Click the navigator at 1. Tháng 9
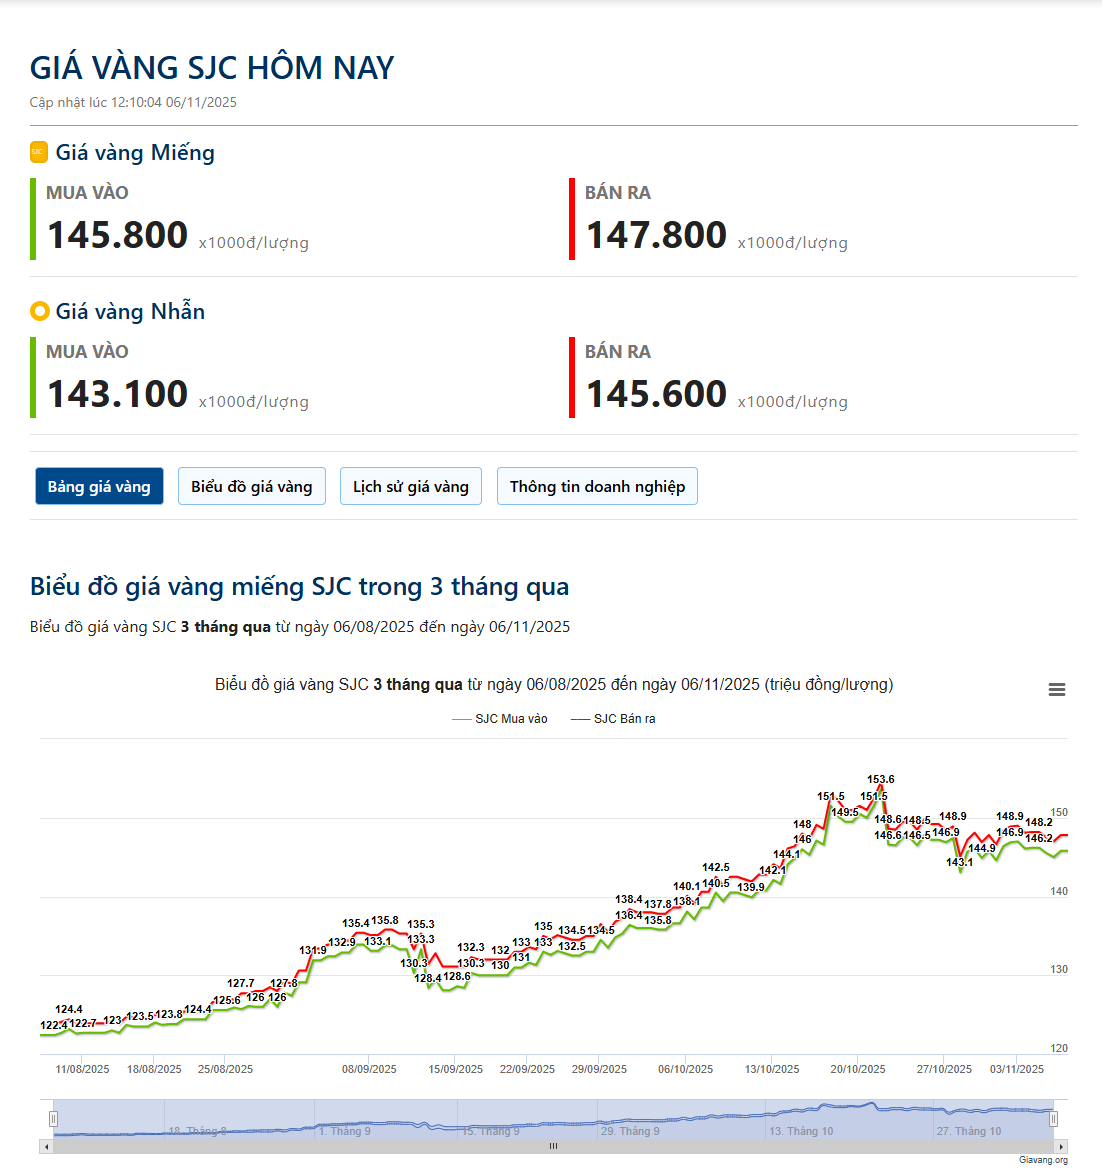Viewport: 1102px width, 1174px height. tap(345, 1131)
